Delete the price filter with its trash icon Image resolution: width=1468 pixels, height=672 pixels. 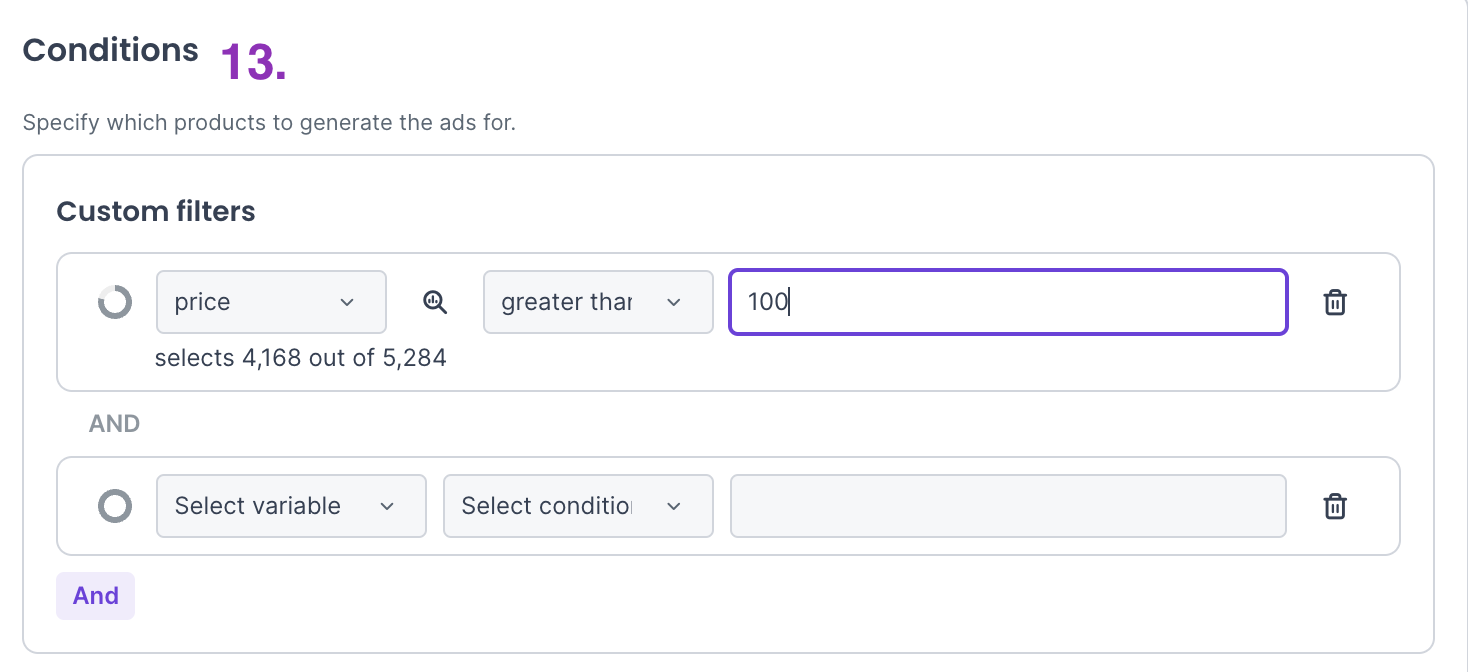tap(1334, 302)
